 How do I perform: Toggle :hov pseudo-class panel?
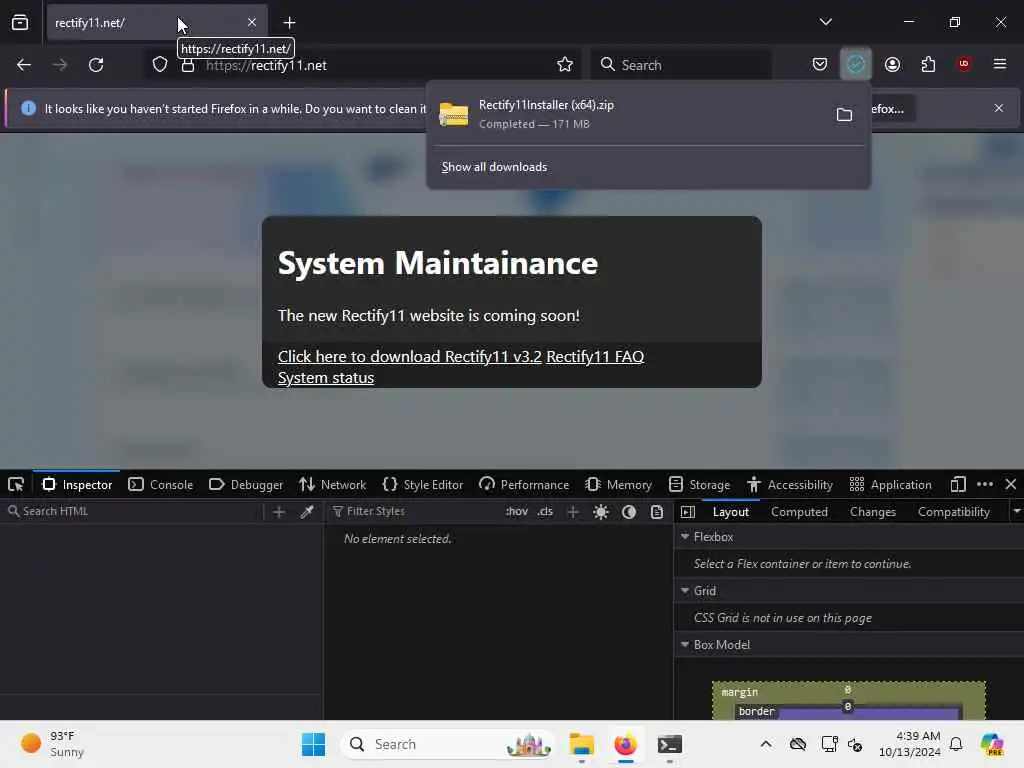pos(517,511)
